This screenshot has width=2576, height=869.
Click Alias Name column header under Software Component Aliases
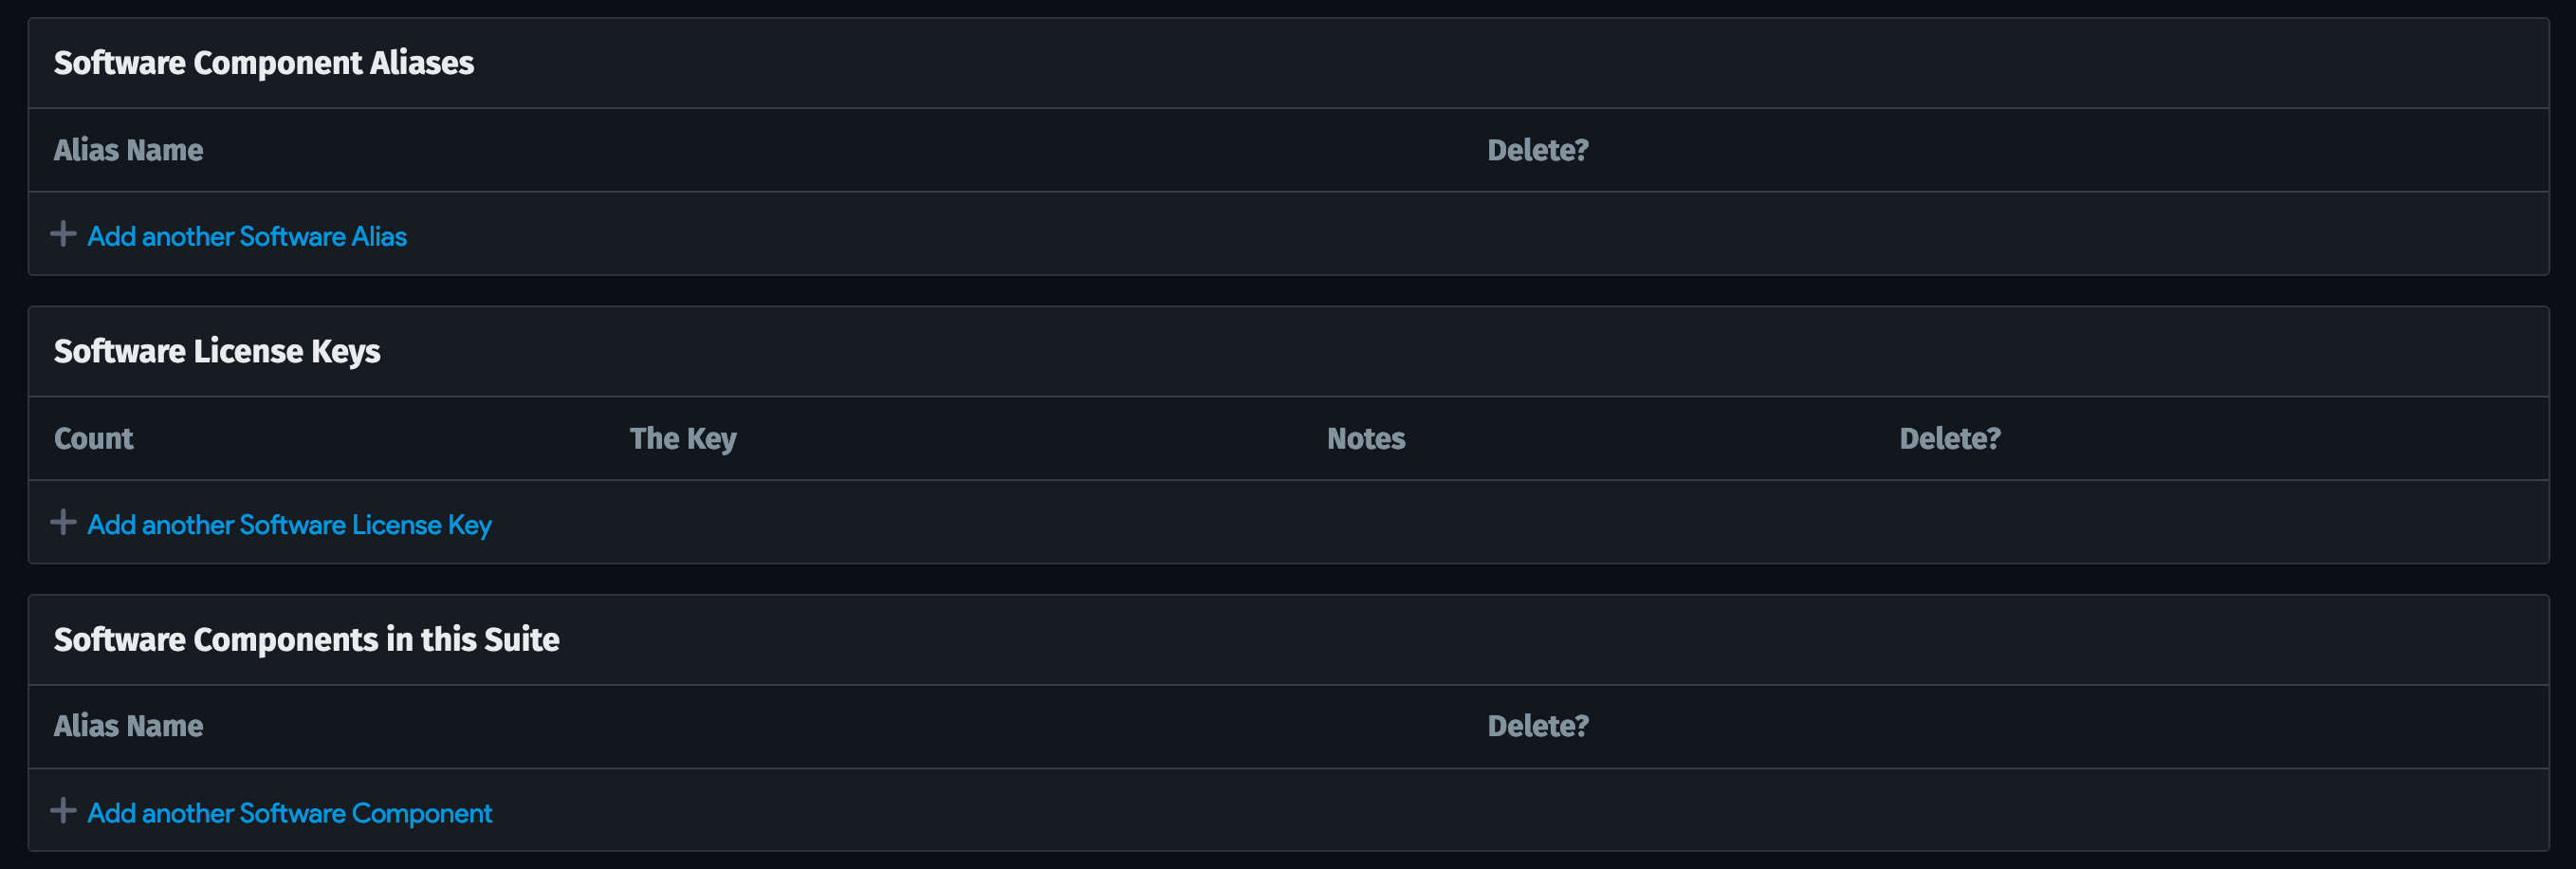128,150
